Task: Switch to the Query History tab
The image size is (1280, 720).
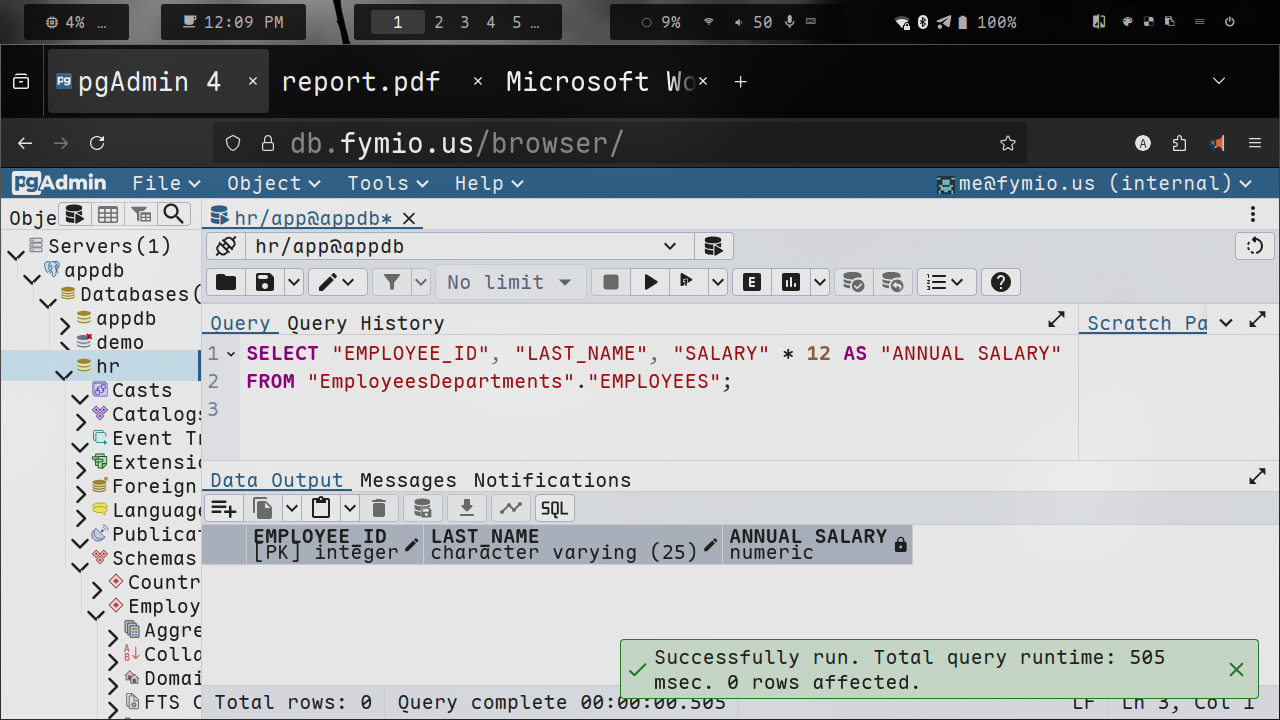Action: 365,323
